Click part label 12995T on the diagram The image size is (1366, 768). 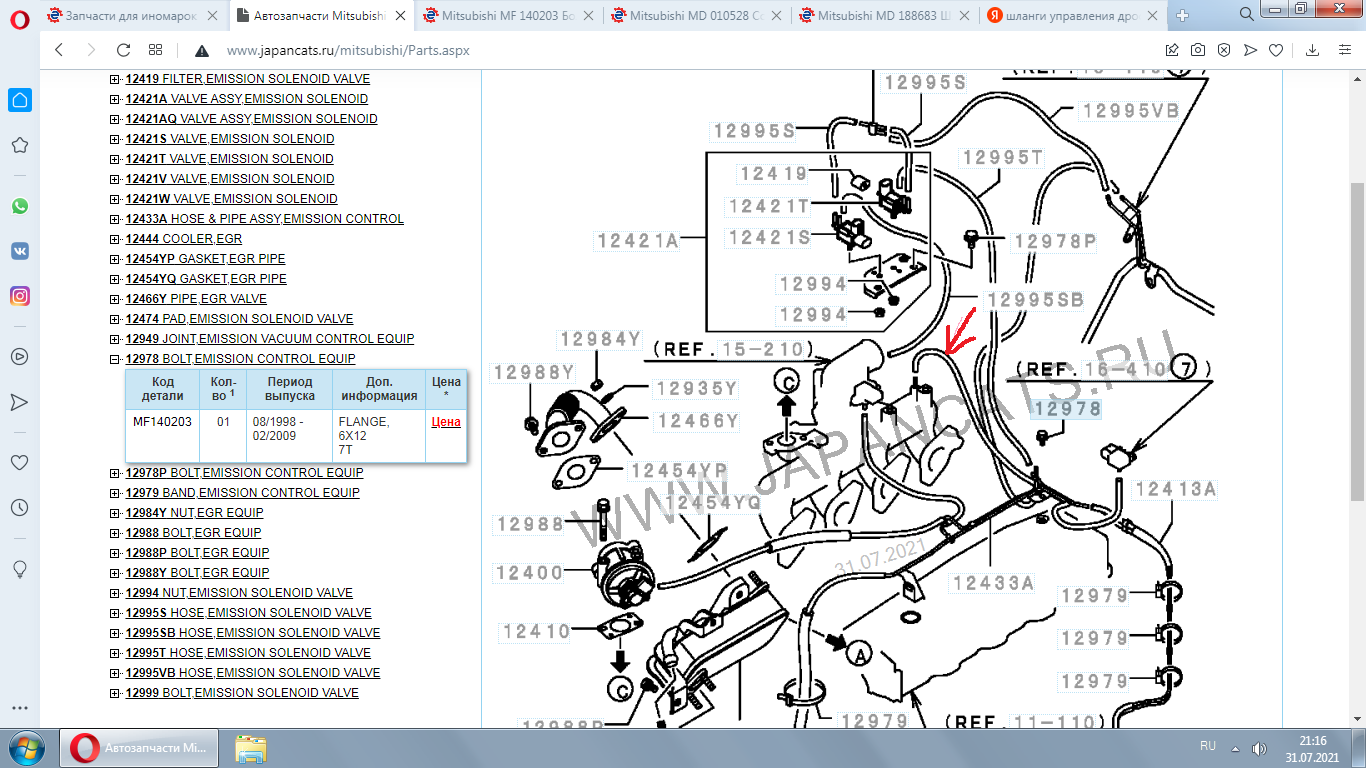[x=1003, y=157]
